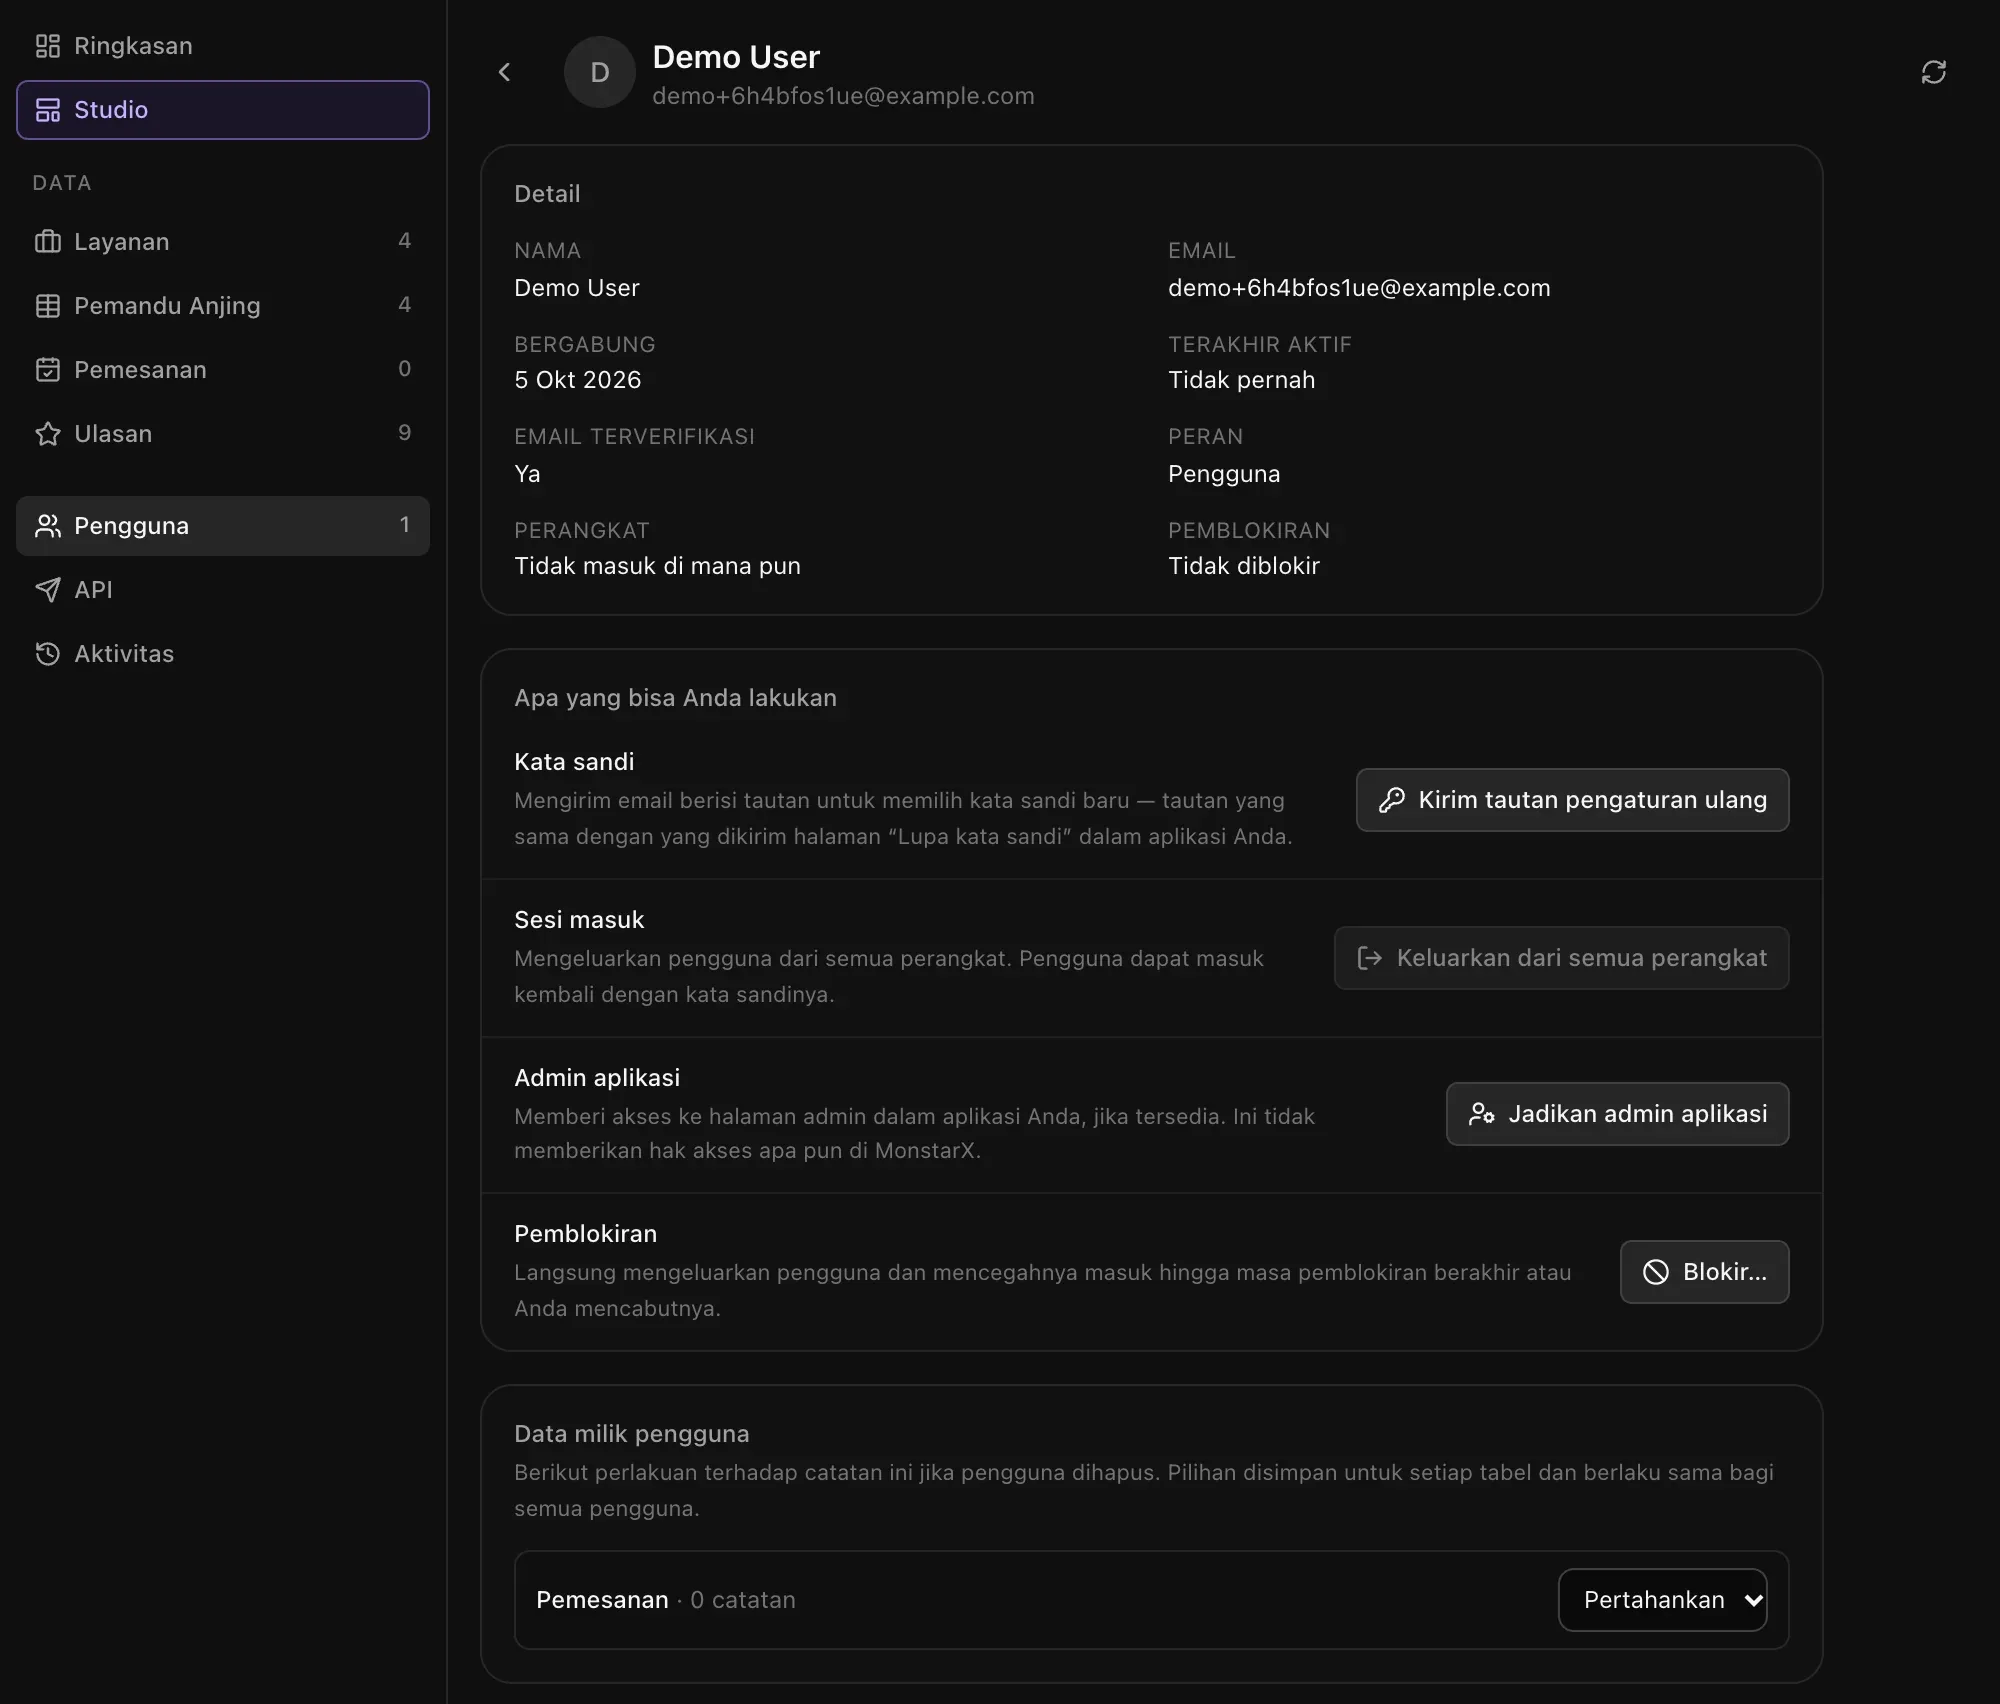Viewport: 2000px width, 1704px height.
Task: Select the Pengguna sidebar item
Action: coord(223,526)
